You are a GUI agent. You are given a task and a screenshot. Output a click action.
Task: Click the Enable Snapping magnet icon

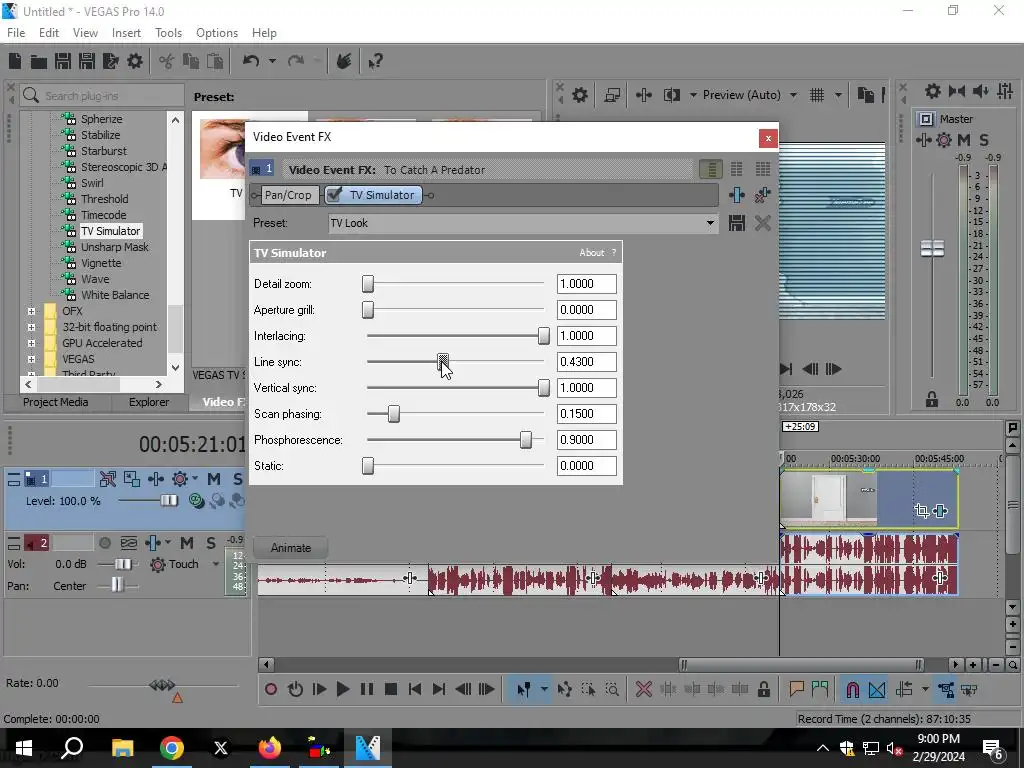pos(852,690)
